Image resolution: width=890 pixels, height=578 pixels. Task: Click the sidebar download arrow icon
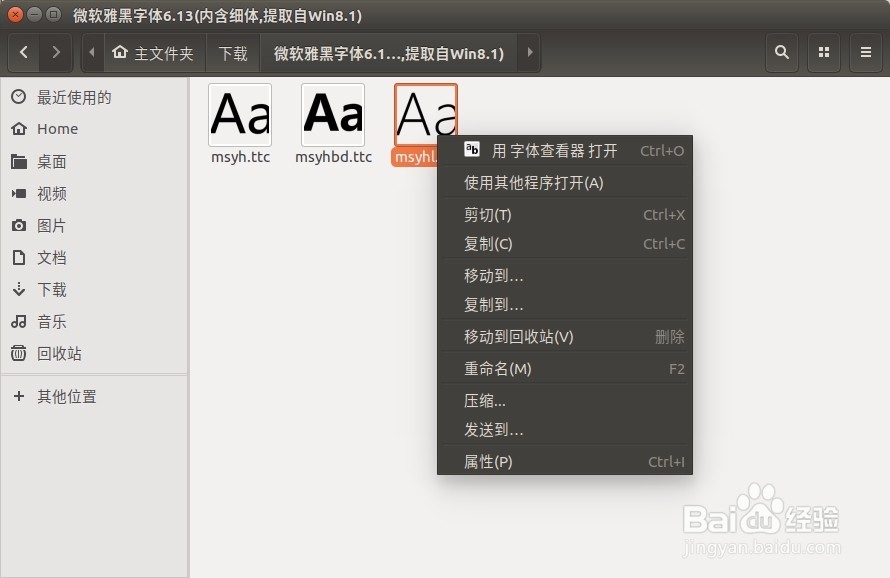[x=19, y=290]
